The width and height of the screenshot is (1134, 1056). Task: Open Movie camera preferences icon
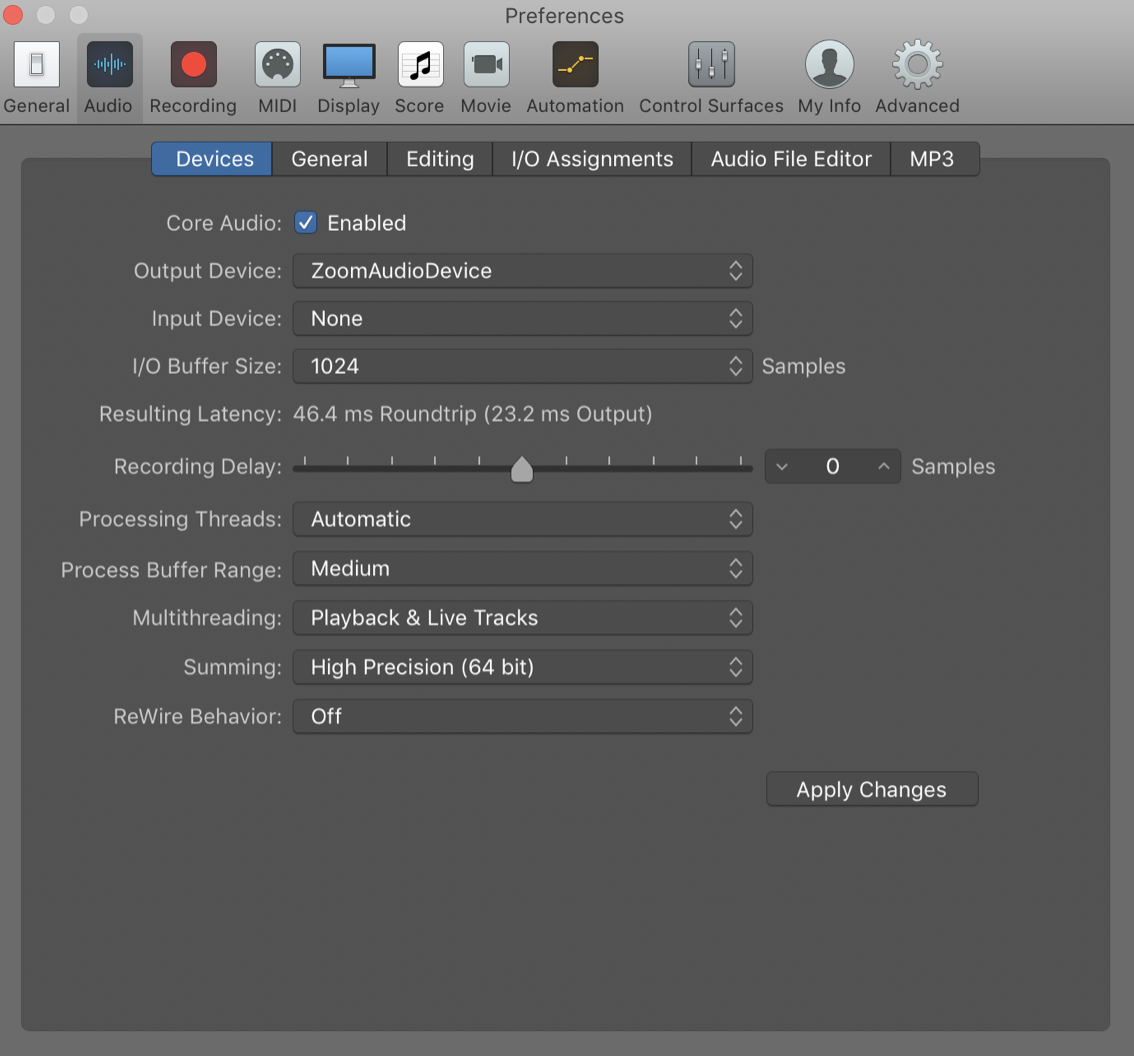pos(486,64)
